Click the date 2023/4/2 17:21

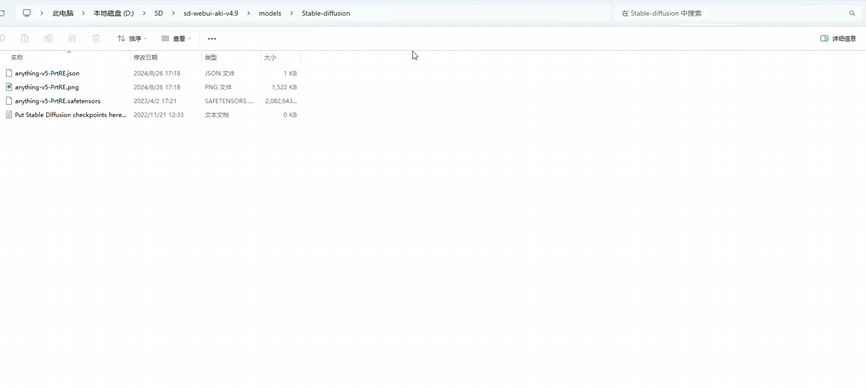(155, 101)
